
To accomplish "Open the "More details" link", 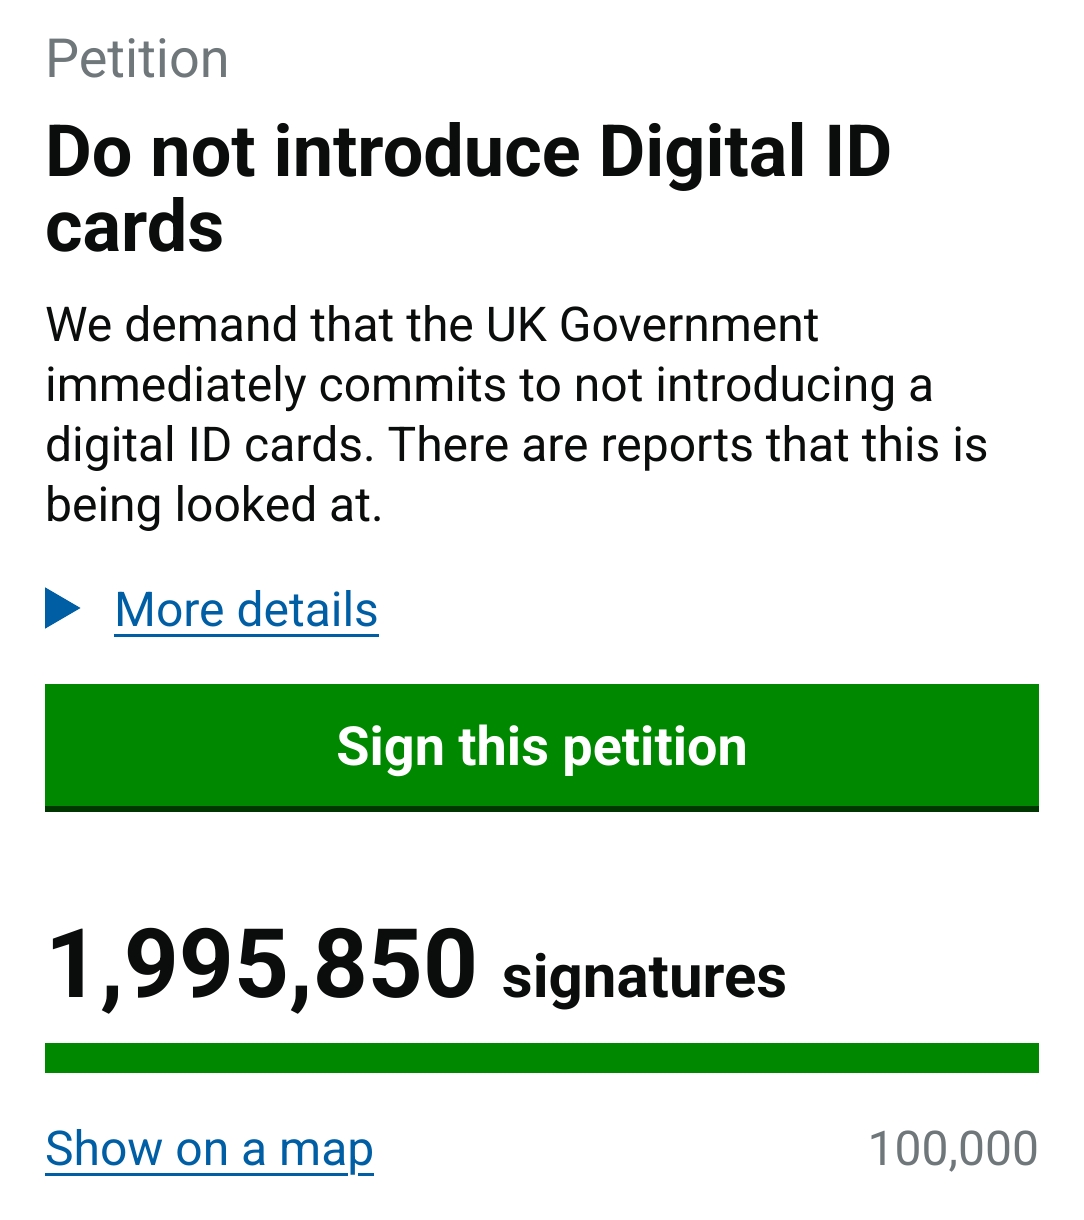I will [247, 610].
